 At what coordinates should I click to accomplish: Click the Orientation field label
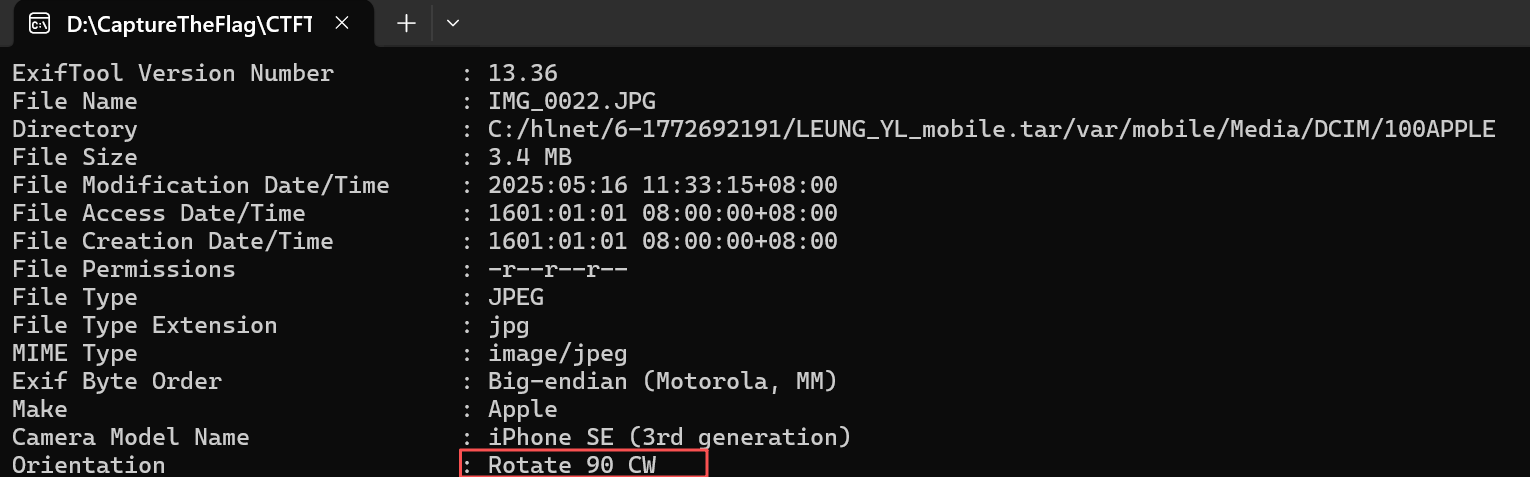[x=88, y=465]
